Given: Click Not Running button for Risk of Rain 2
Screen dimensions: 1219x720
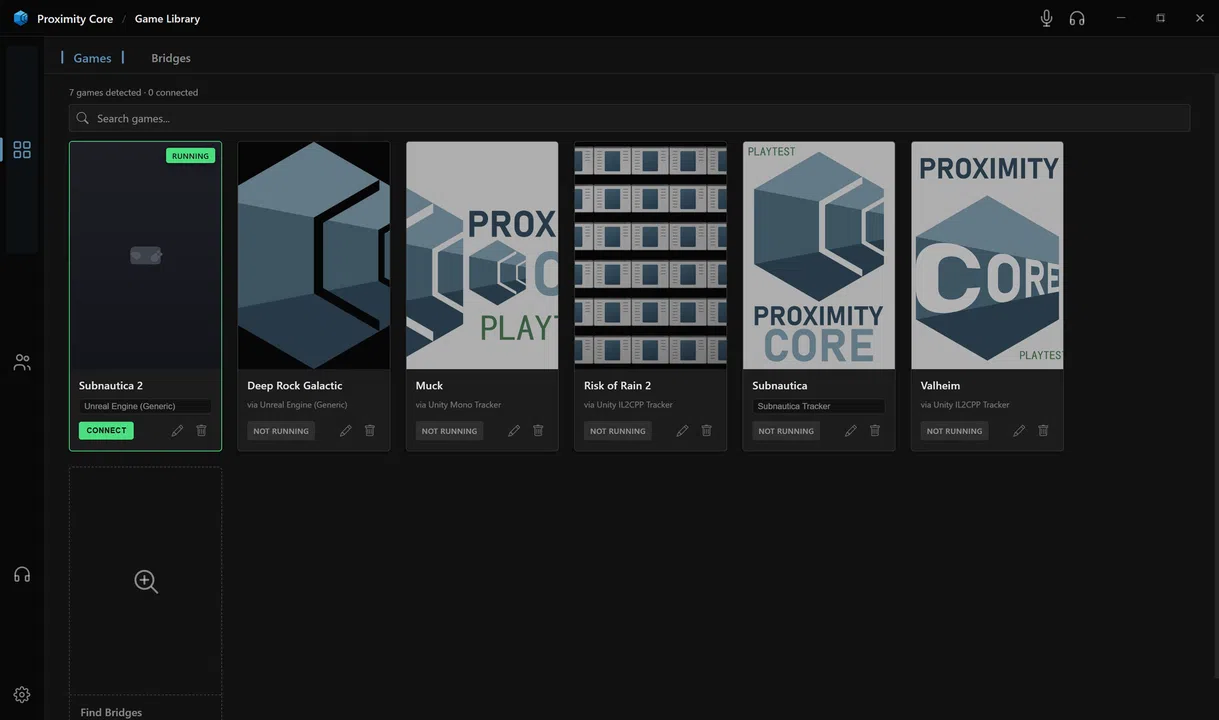Looking at the screenshot, I should click(x=617, y=431).
